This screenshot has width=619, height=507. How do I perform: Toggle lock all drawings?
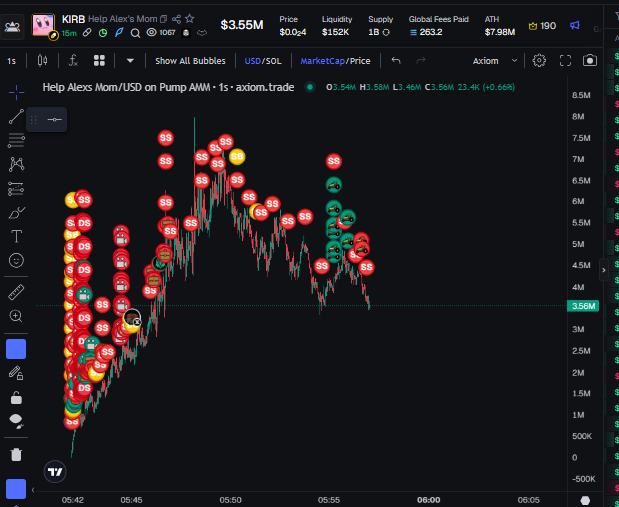pos(16,397)
